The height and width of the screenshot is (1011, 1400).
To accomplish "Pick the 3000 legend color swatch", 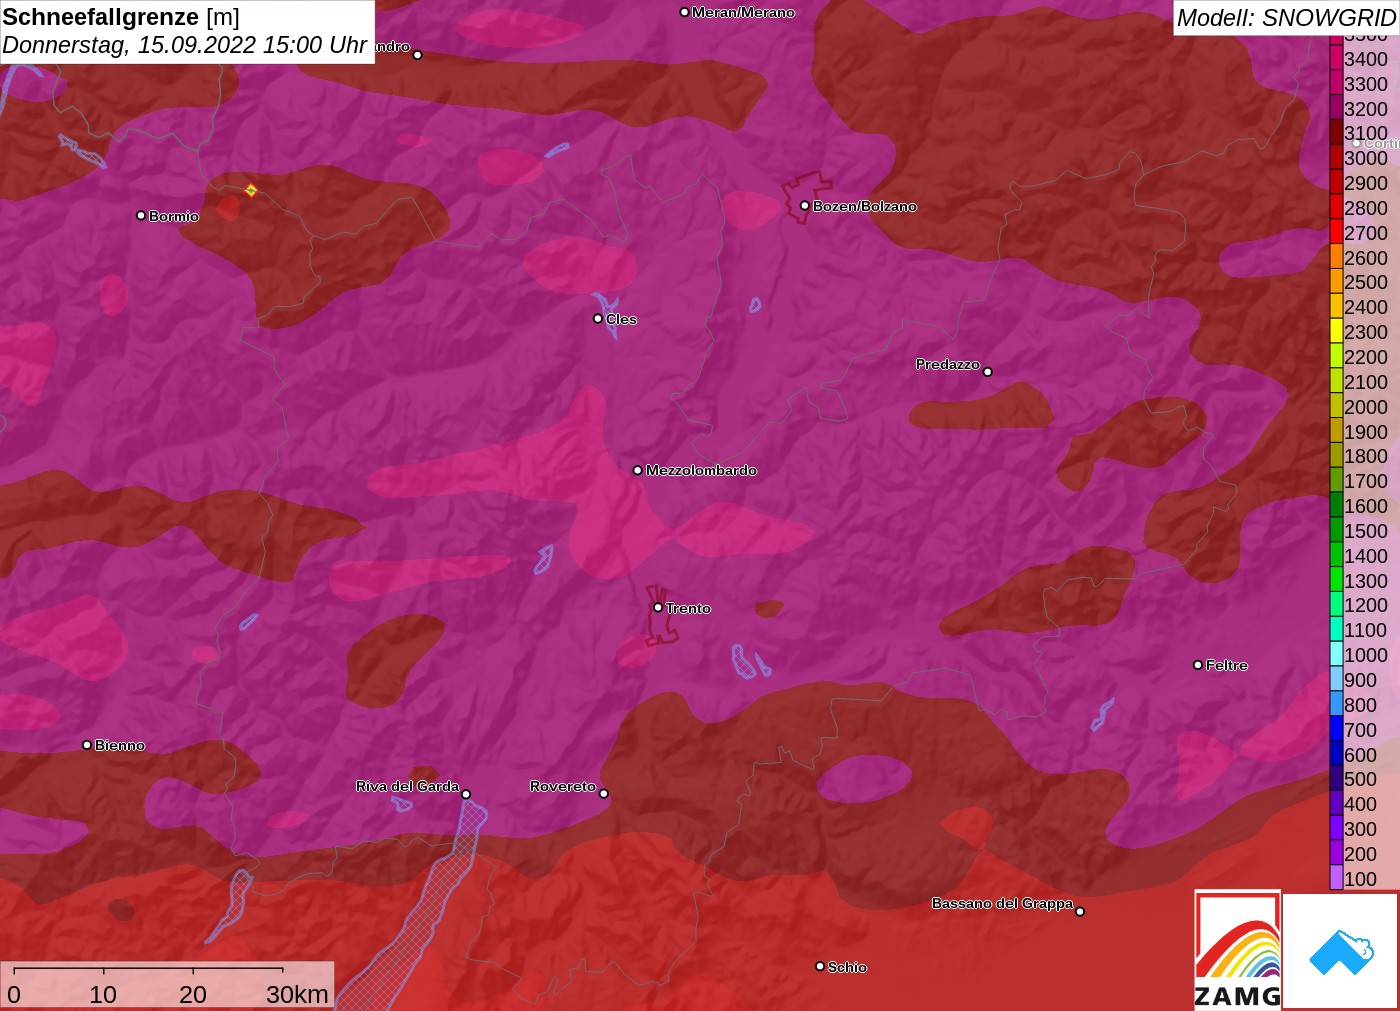I will [1336, 157].
